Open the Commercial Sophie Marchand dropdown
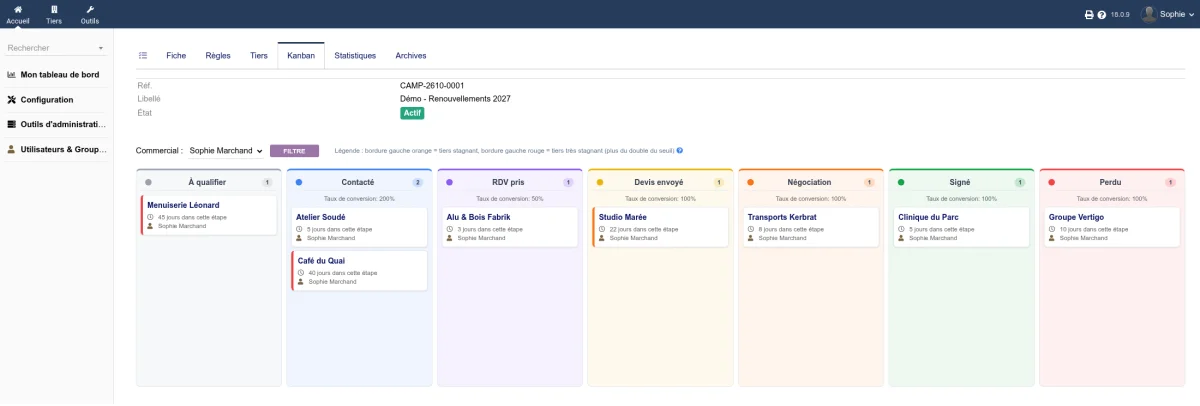 point(225,151)
